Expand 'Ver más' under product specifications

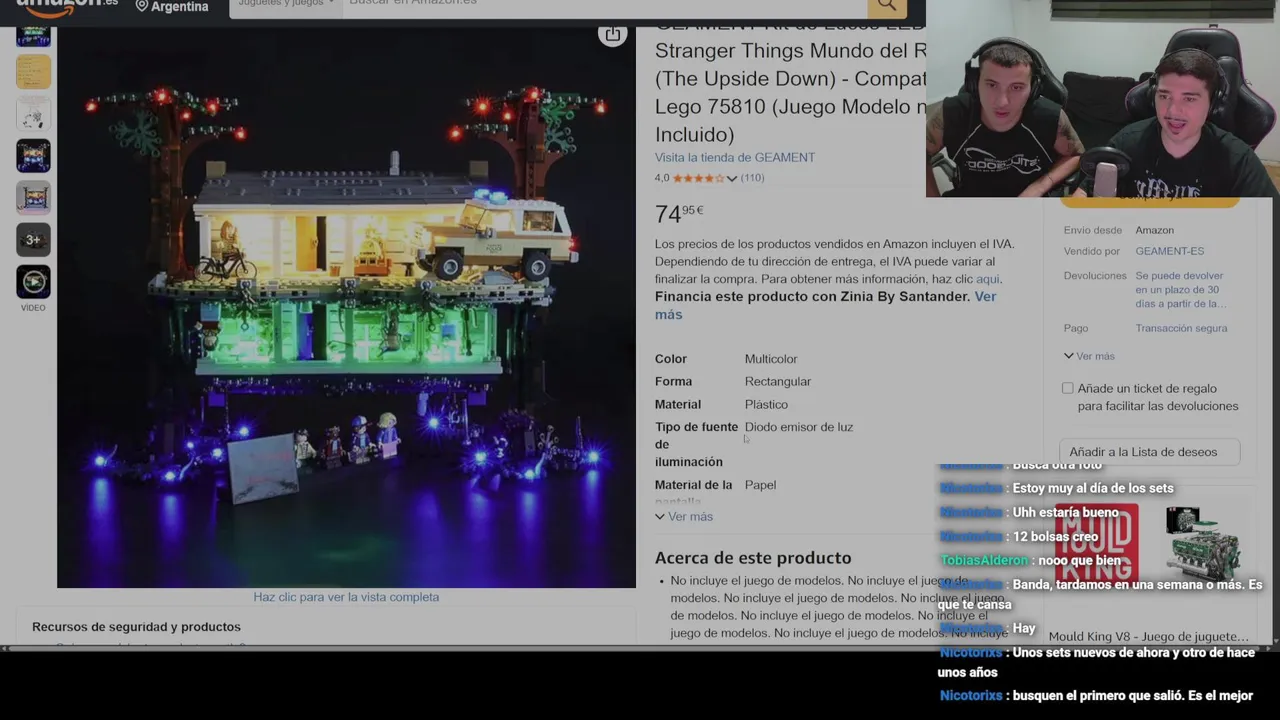tap(684, 517)
